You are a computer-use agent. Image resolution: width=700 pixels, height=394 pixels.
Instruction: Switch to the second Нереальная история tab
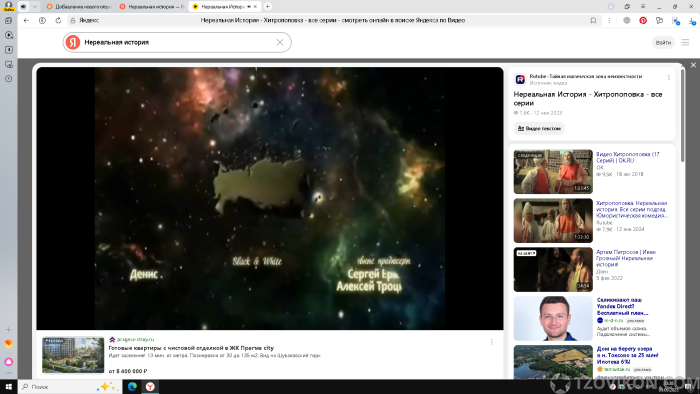point(152,7)
